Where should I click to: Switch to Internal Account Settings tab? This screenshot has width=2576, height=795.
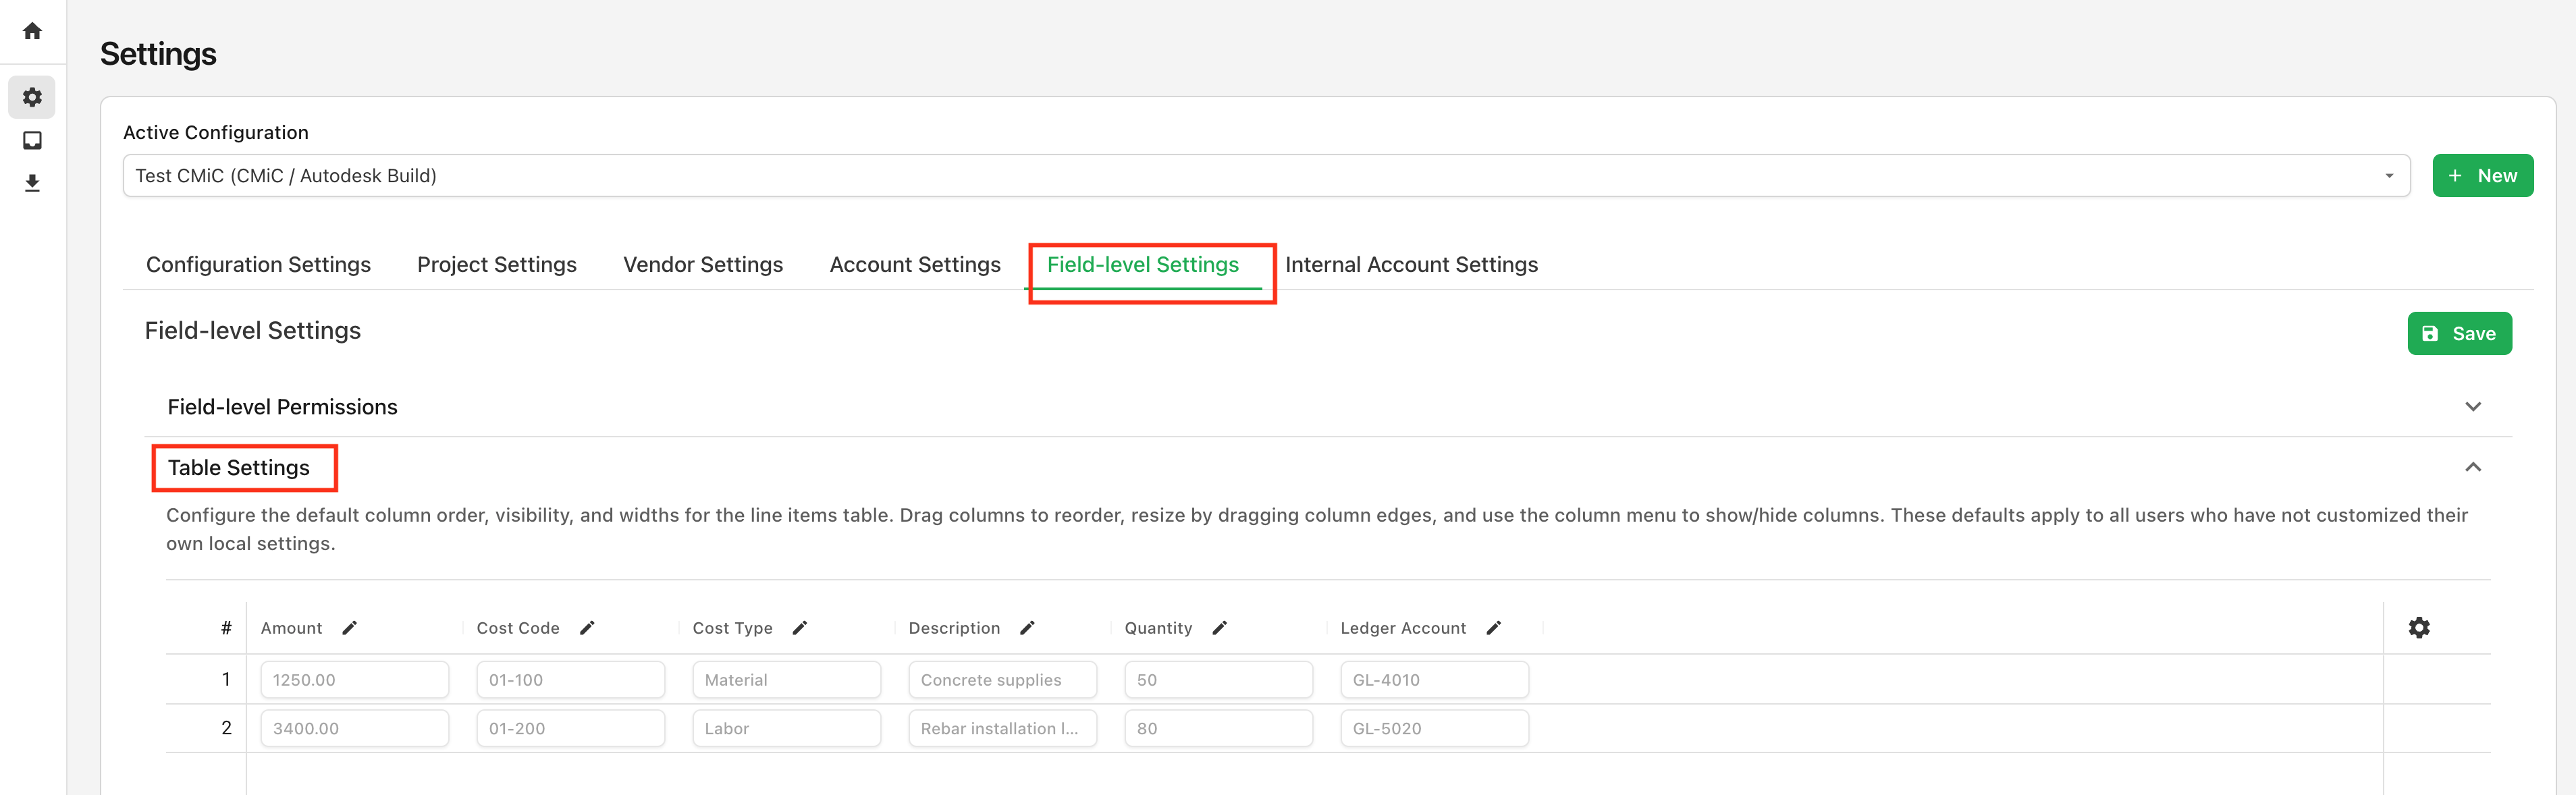pyautogui.click(x=1411, y=265)
